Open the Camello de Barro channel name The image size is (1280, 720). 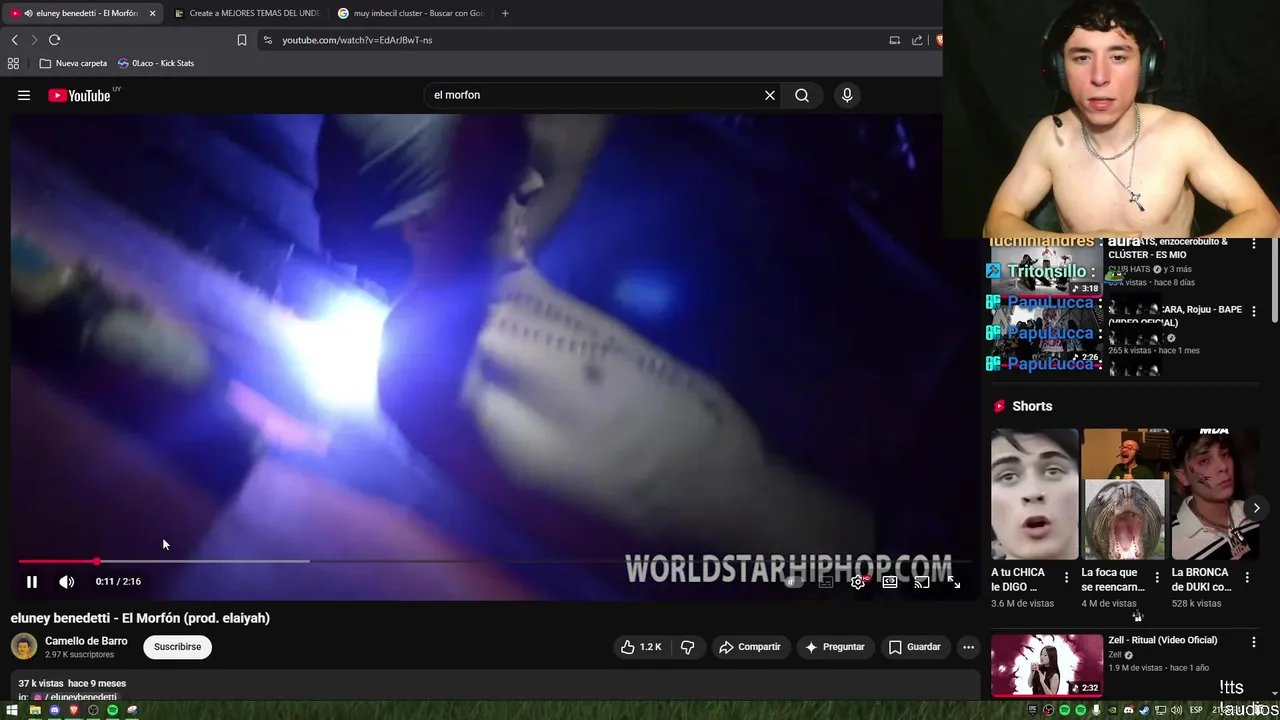[86, 641]
